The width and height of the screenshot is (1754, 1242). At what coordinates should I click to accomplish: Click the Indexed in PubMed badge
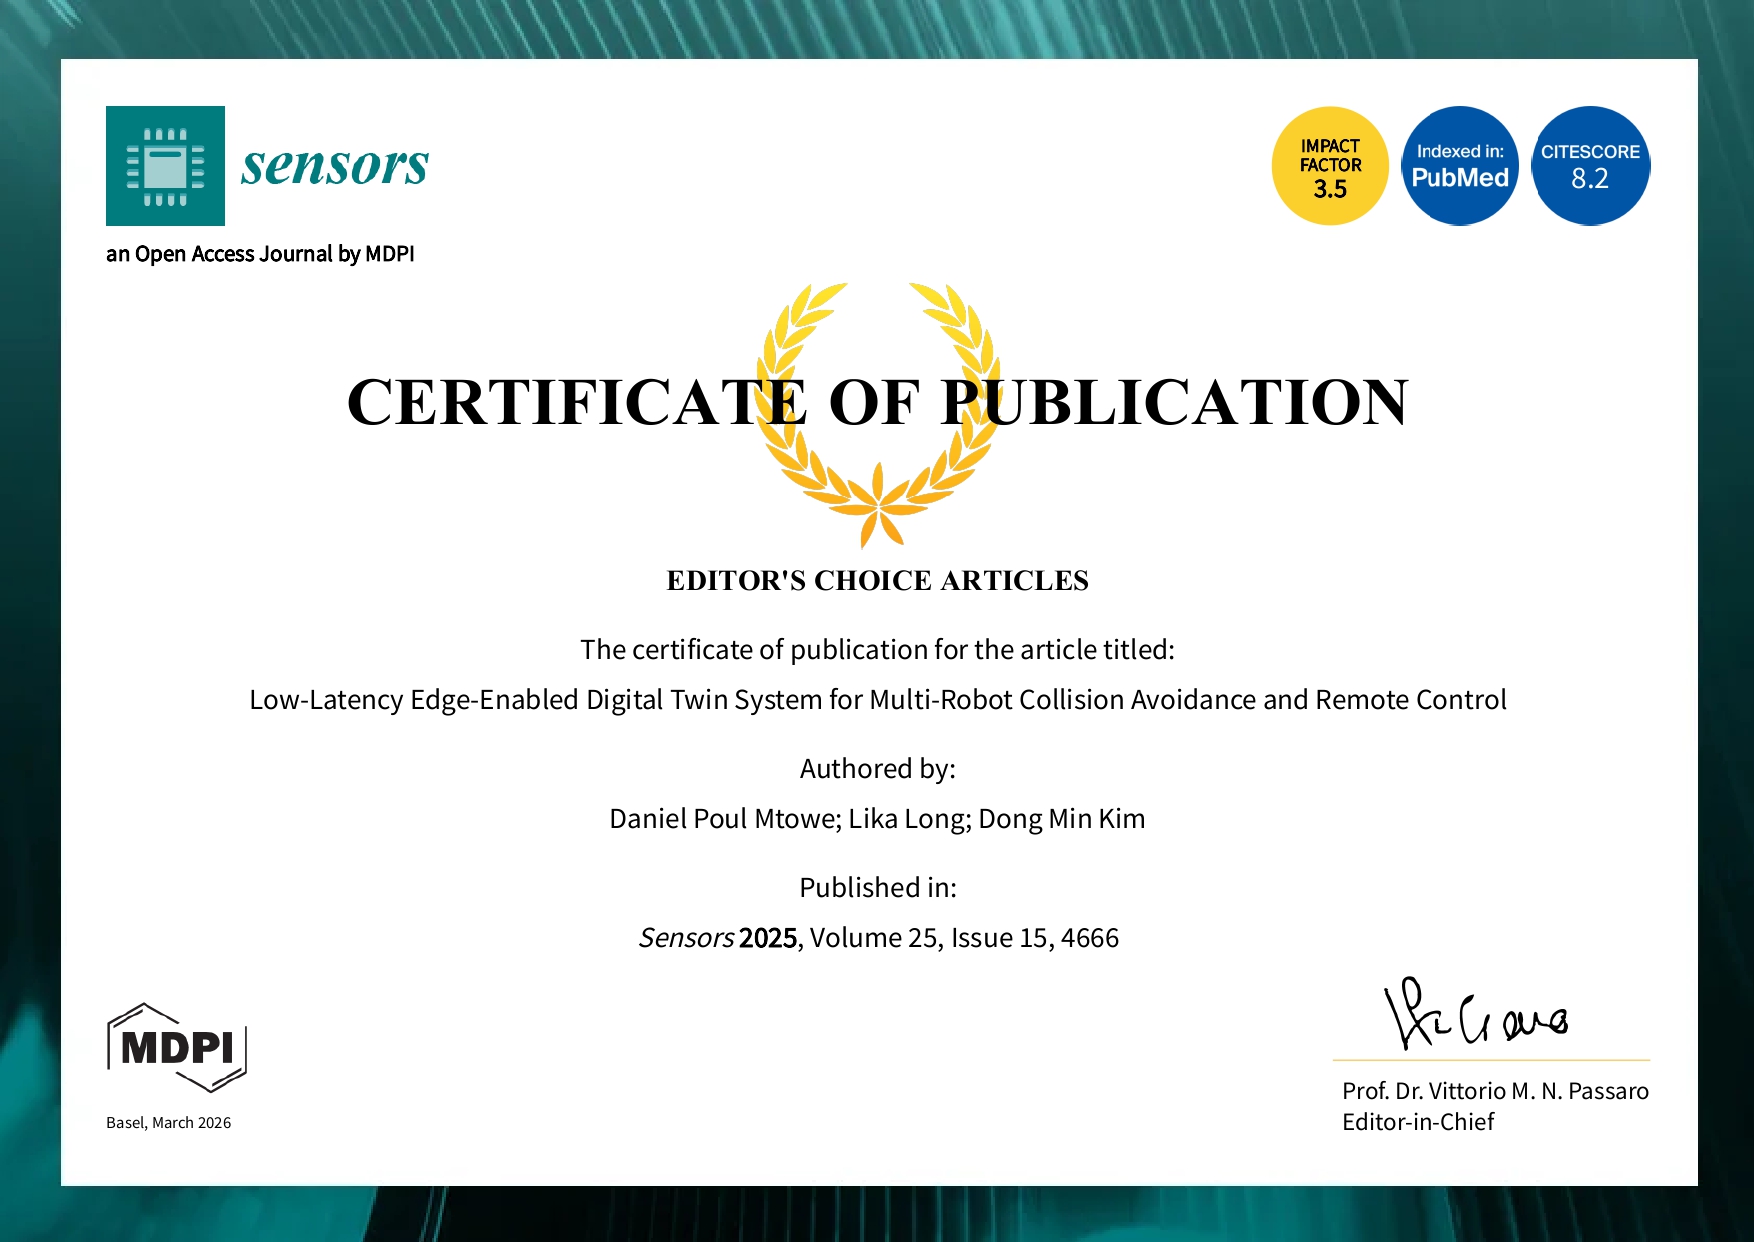[x=1460, y=165]
